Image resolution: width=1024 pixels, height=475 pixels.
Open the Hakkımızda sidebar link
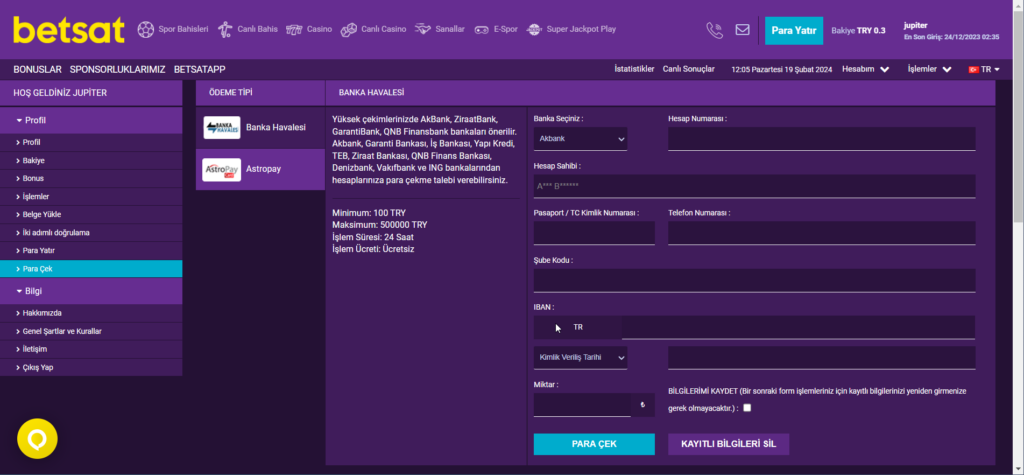pos(91,313)
